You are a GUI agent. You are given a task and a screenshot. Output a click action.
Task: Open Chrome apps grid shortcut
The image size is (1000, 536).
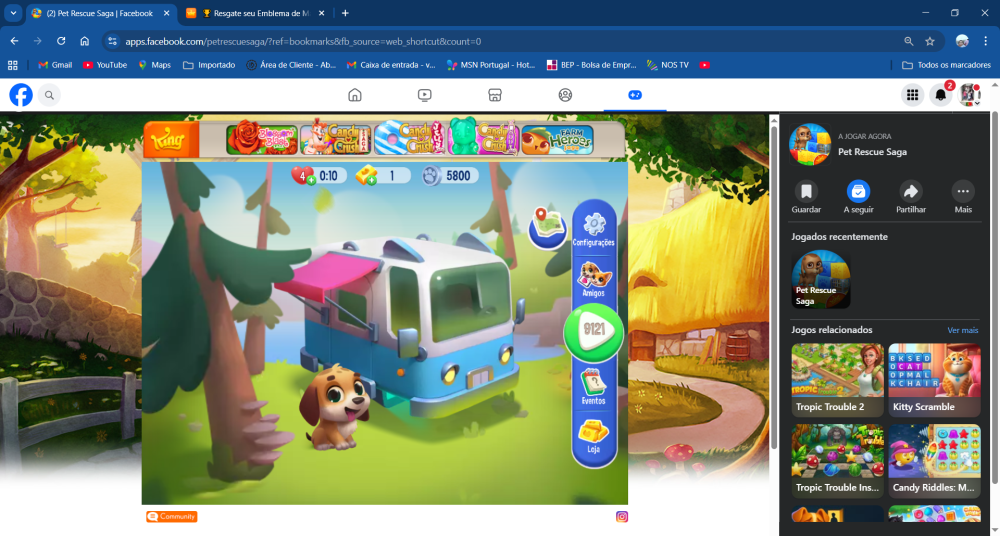click(x=12, y=65)
